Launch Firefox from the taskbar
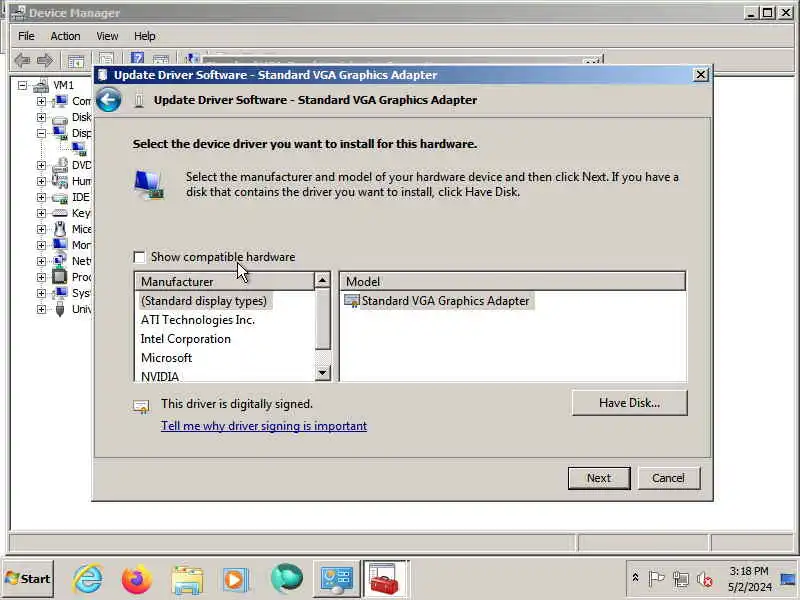Viewport: 800px width, 600px height. [x=136, y=579]
